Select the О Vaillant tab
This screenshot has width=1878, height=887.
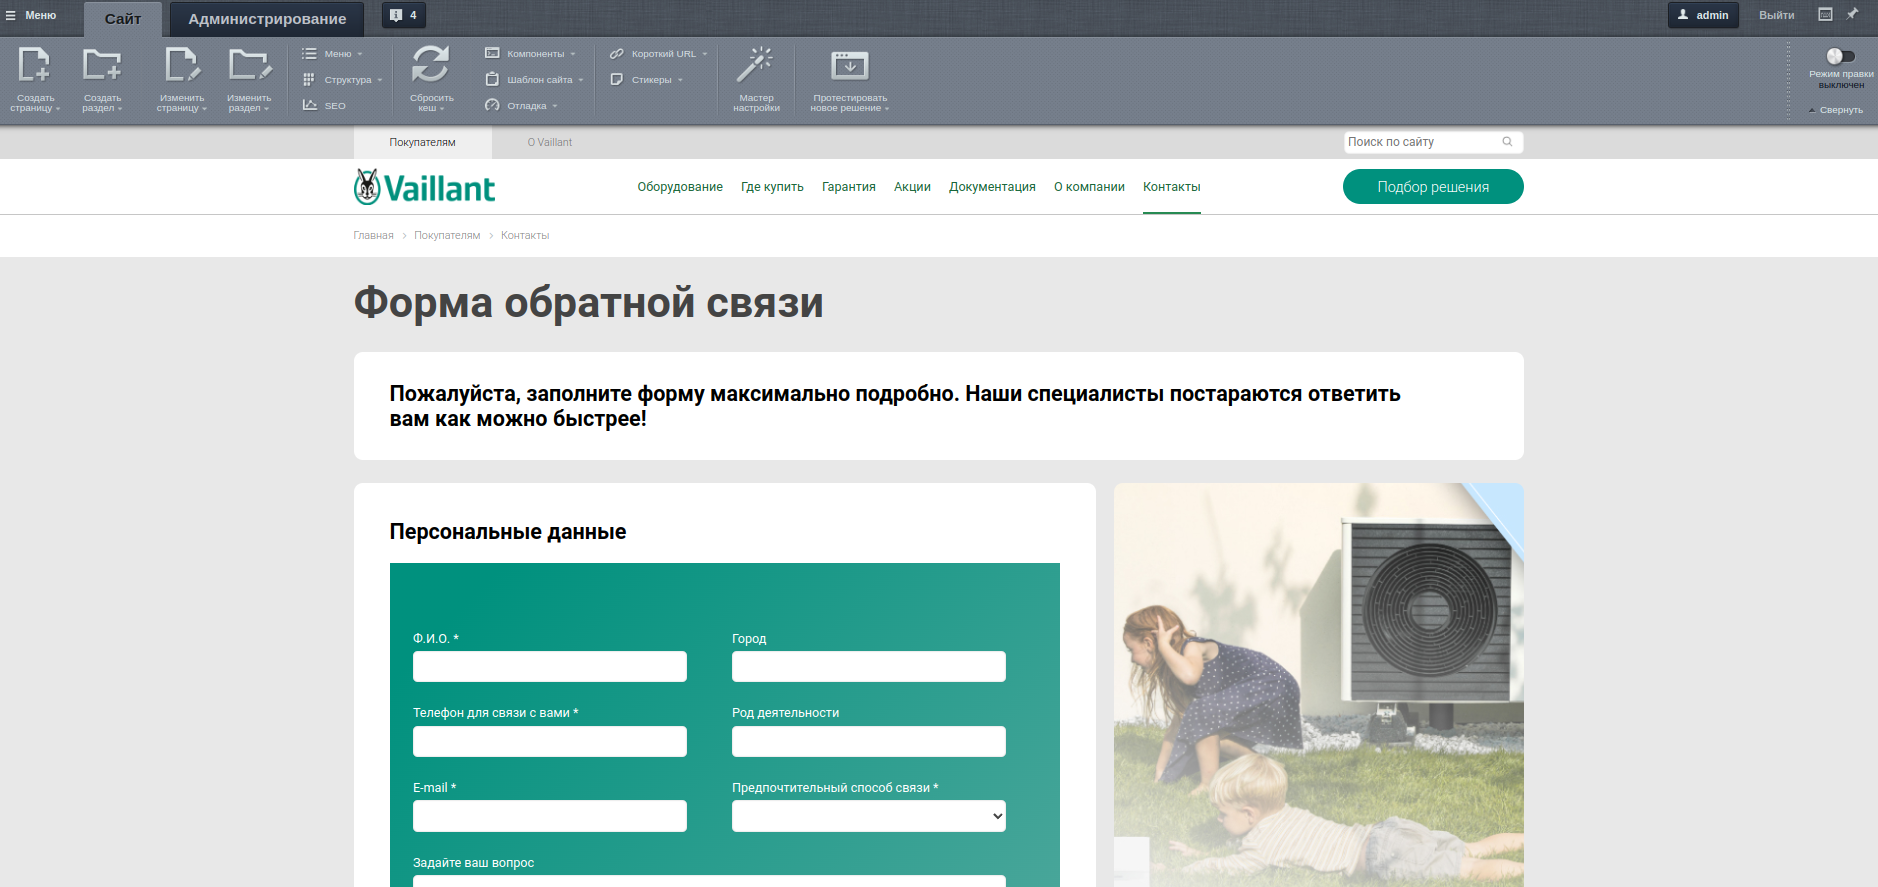[x=550, y=142]
